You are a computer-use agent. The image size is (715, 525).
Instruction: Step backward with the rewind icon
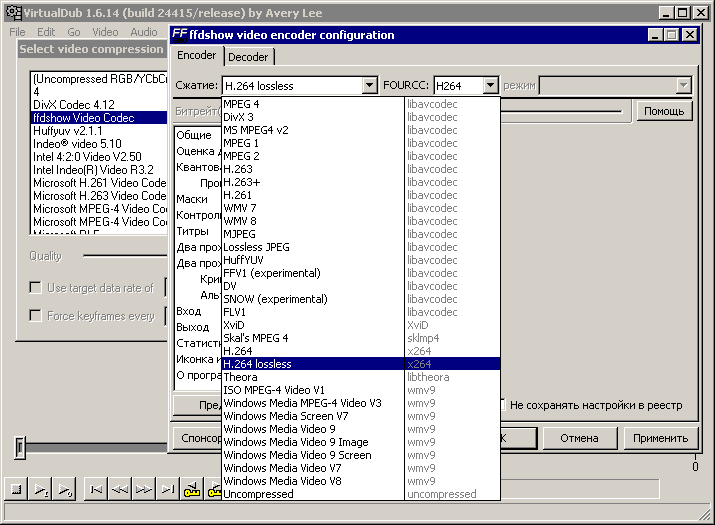[120, 489]
